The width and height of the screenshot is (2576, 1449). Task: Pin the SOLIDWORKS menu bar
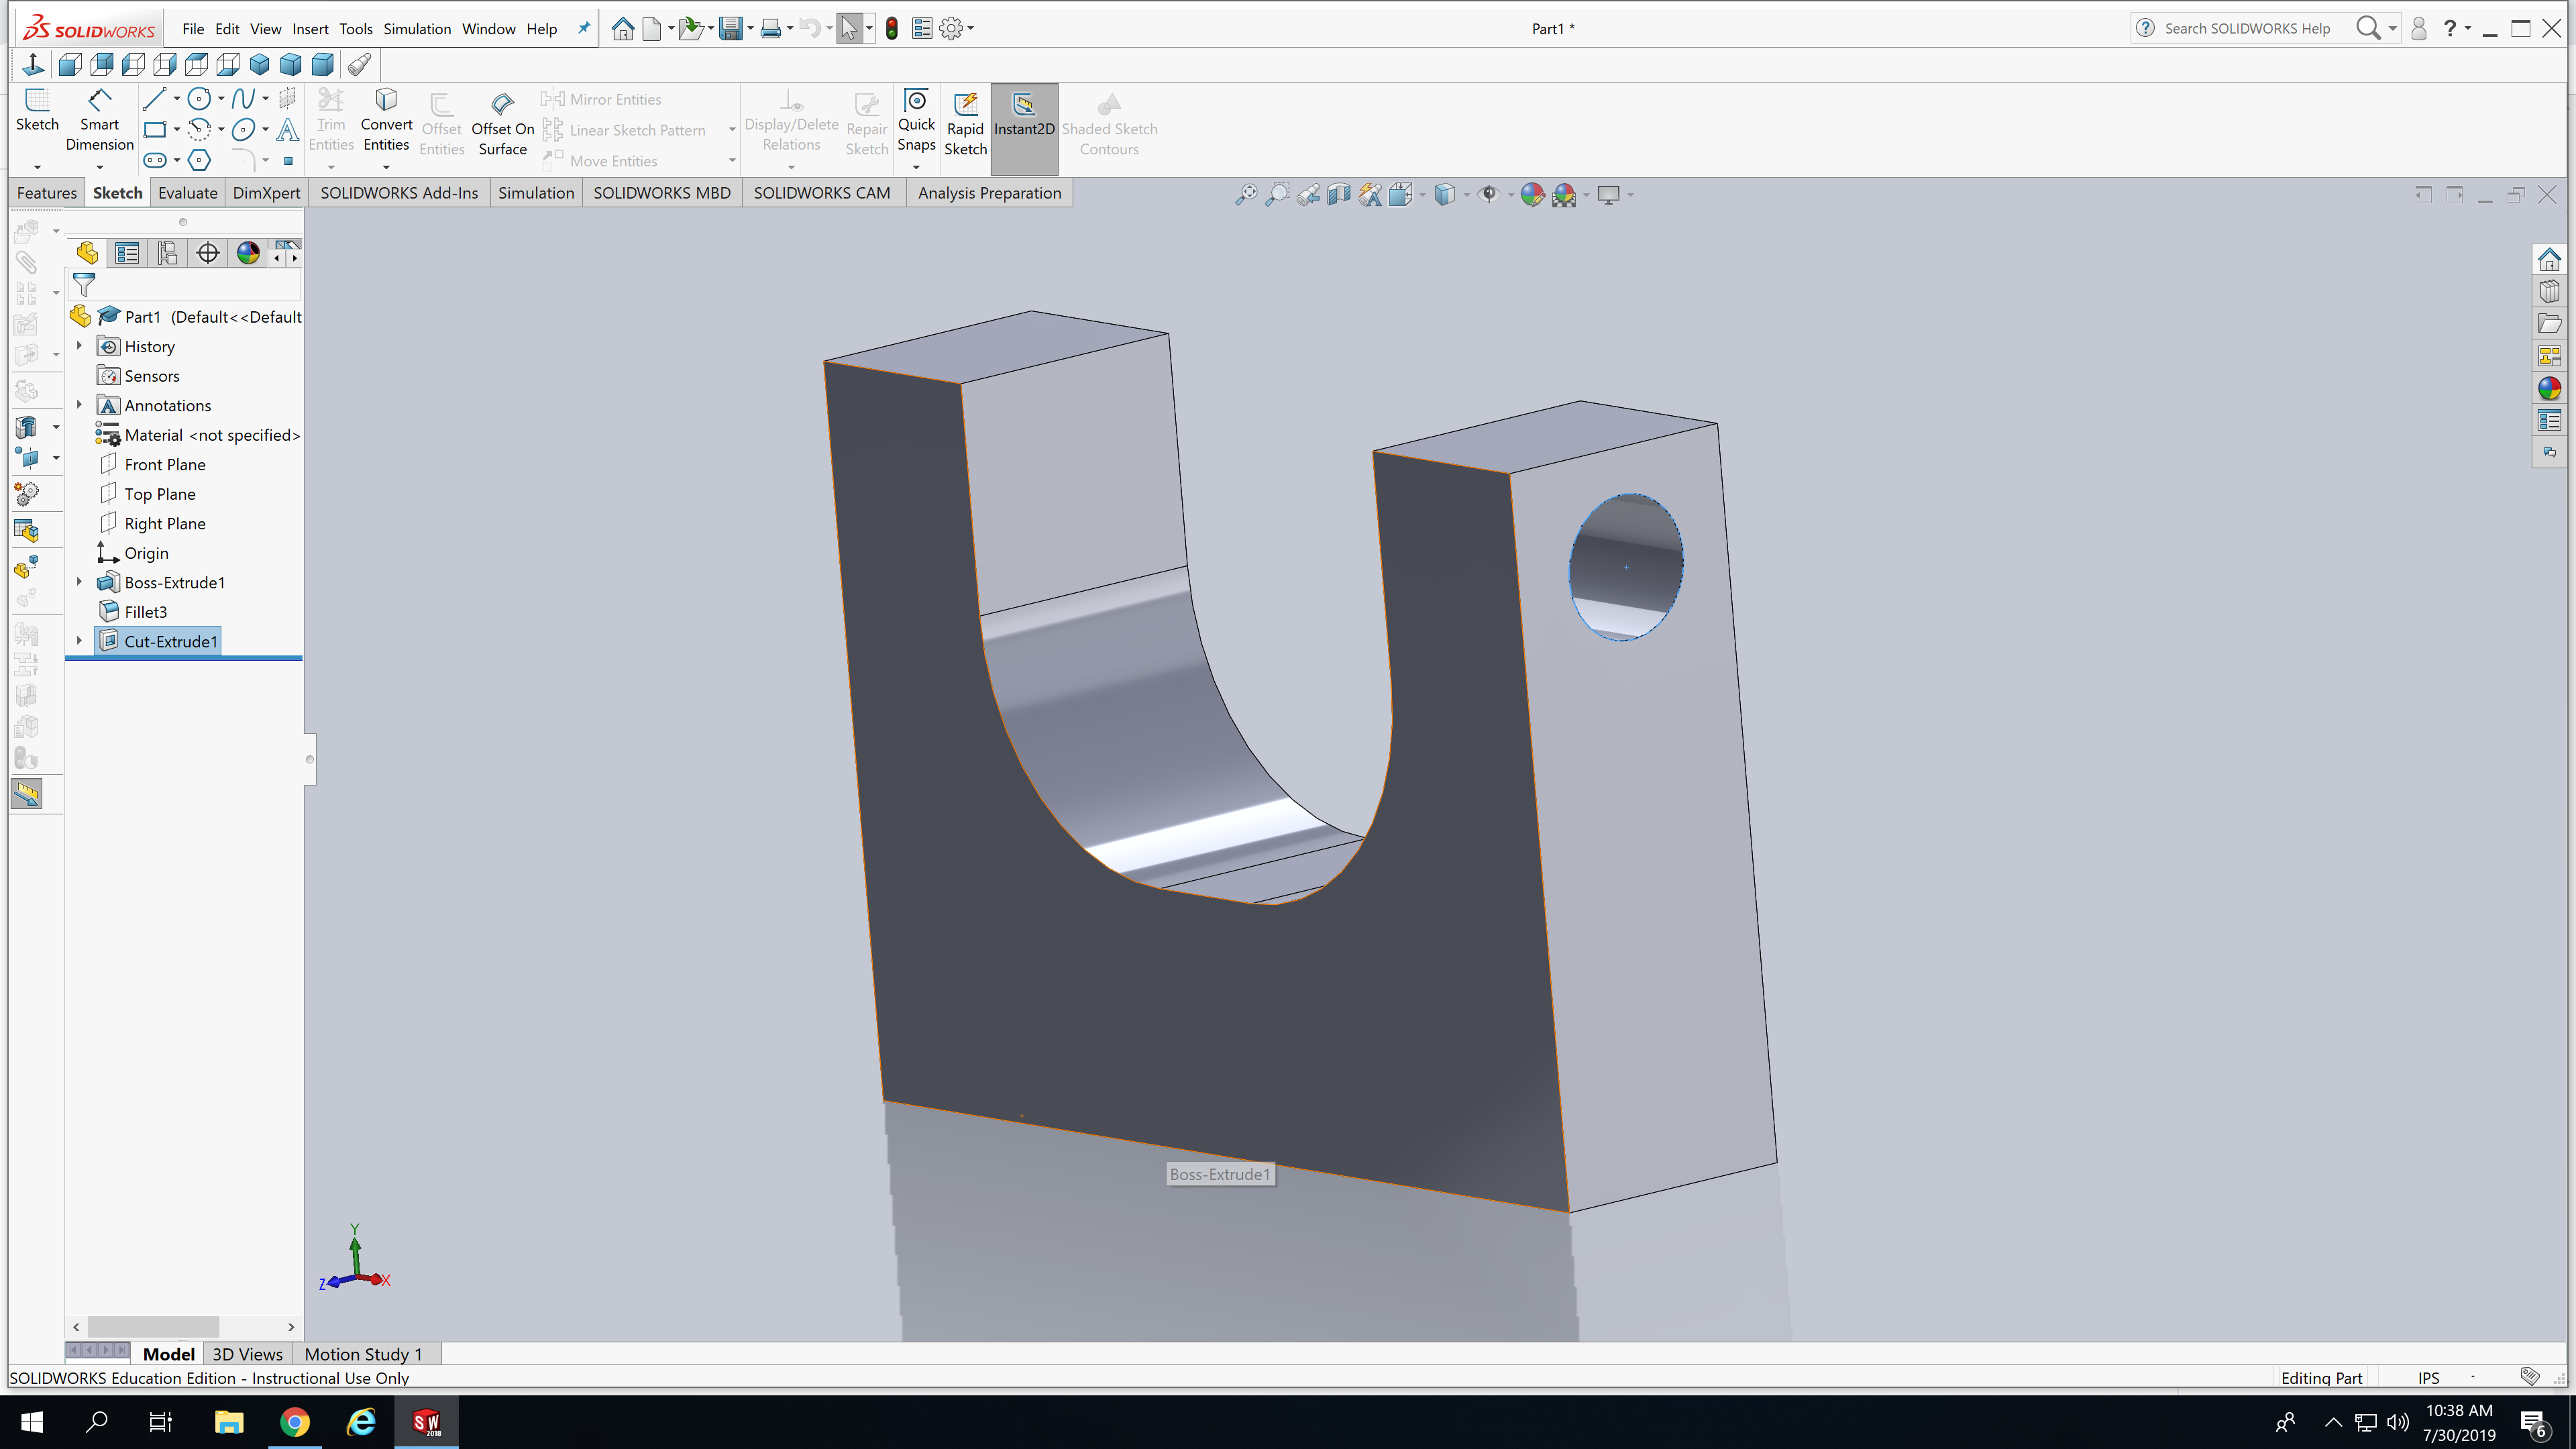tap(584, 28)
